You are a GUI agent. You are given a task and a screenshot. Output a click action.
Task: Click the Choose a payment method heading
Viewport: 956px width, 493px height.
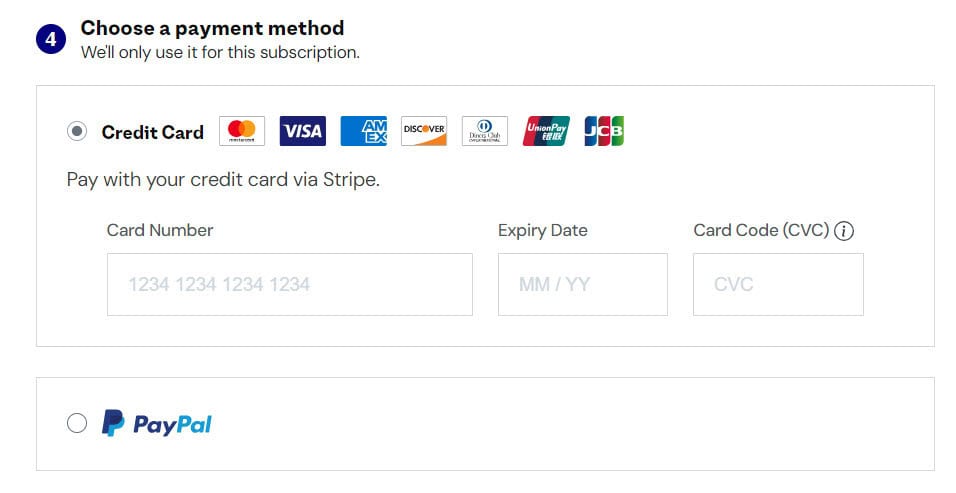212,28
